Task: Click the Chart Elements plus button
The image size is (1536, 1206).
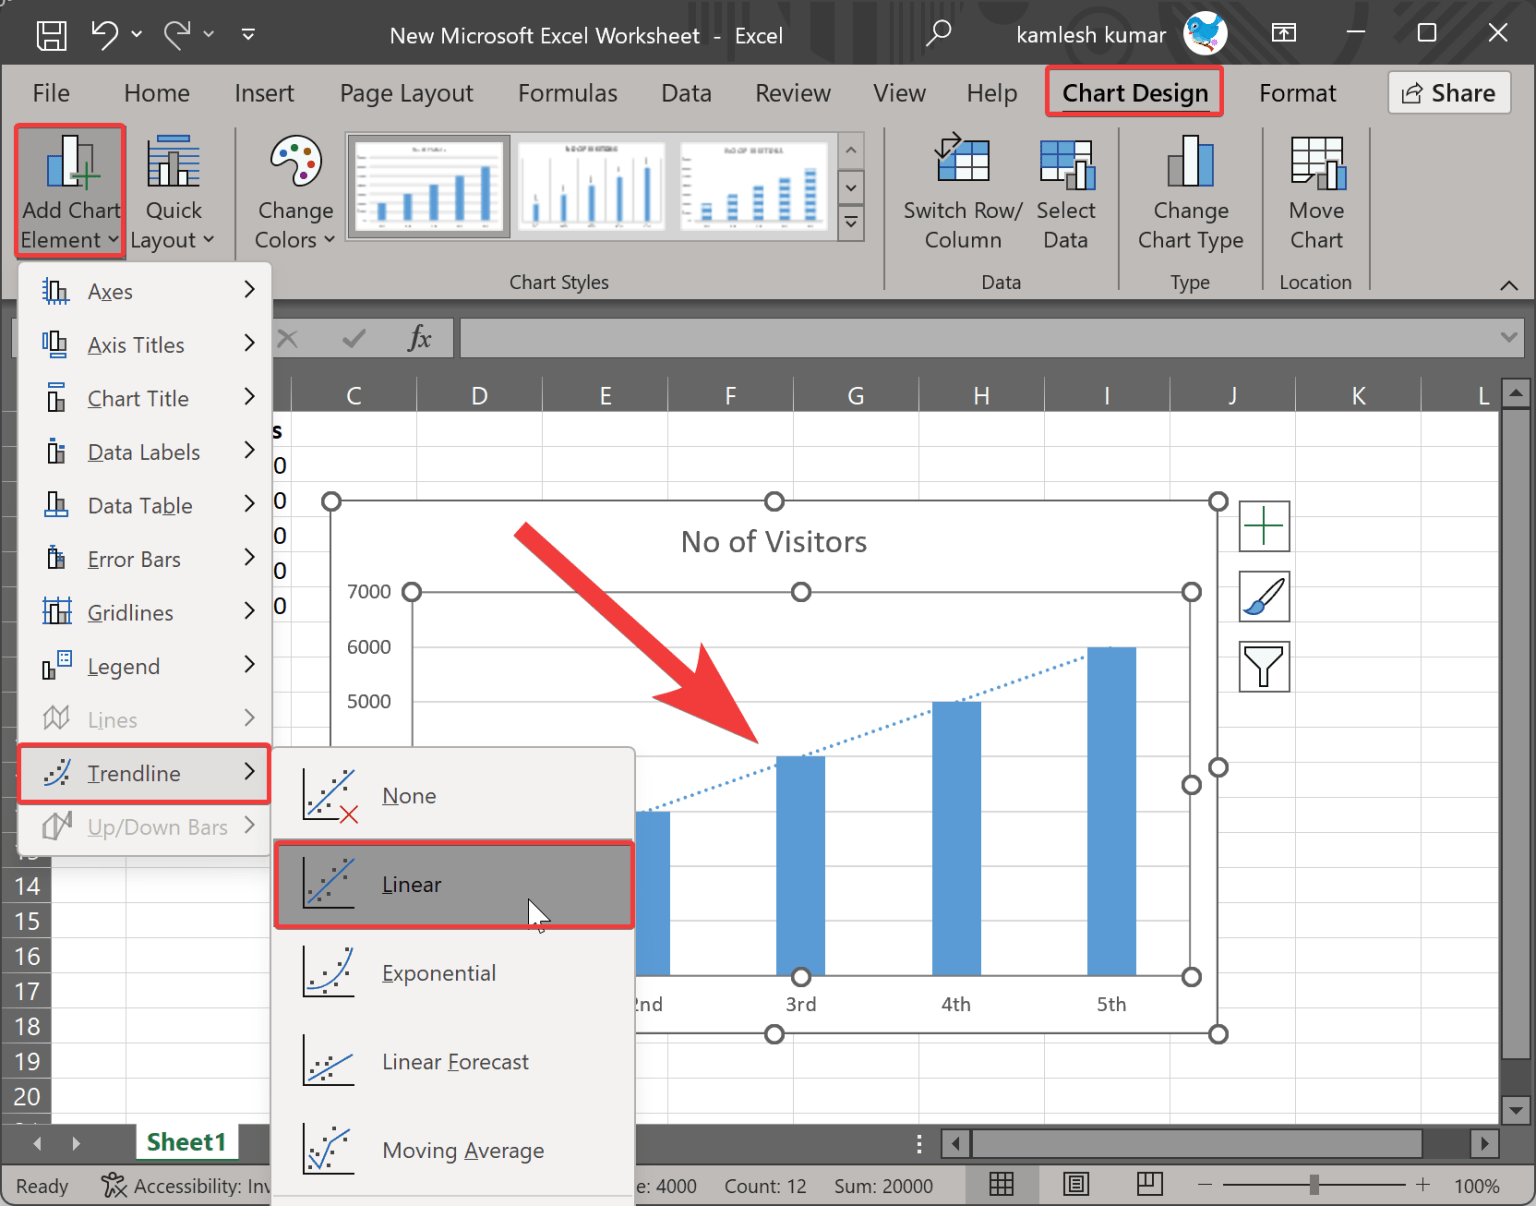Action: pos(1263,526)
